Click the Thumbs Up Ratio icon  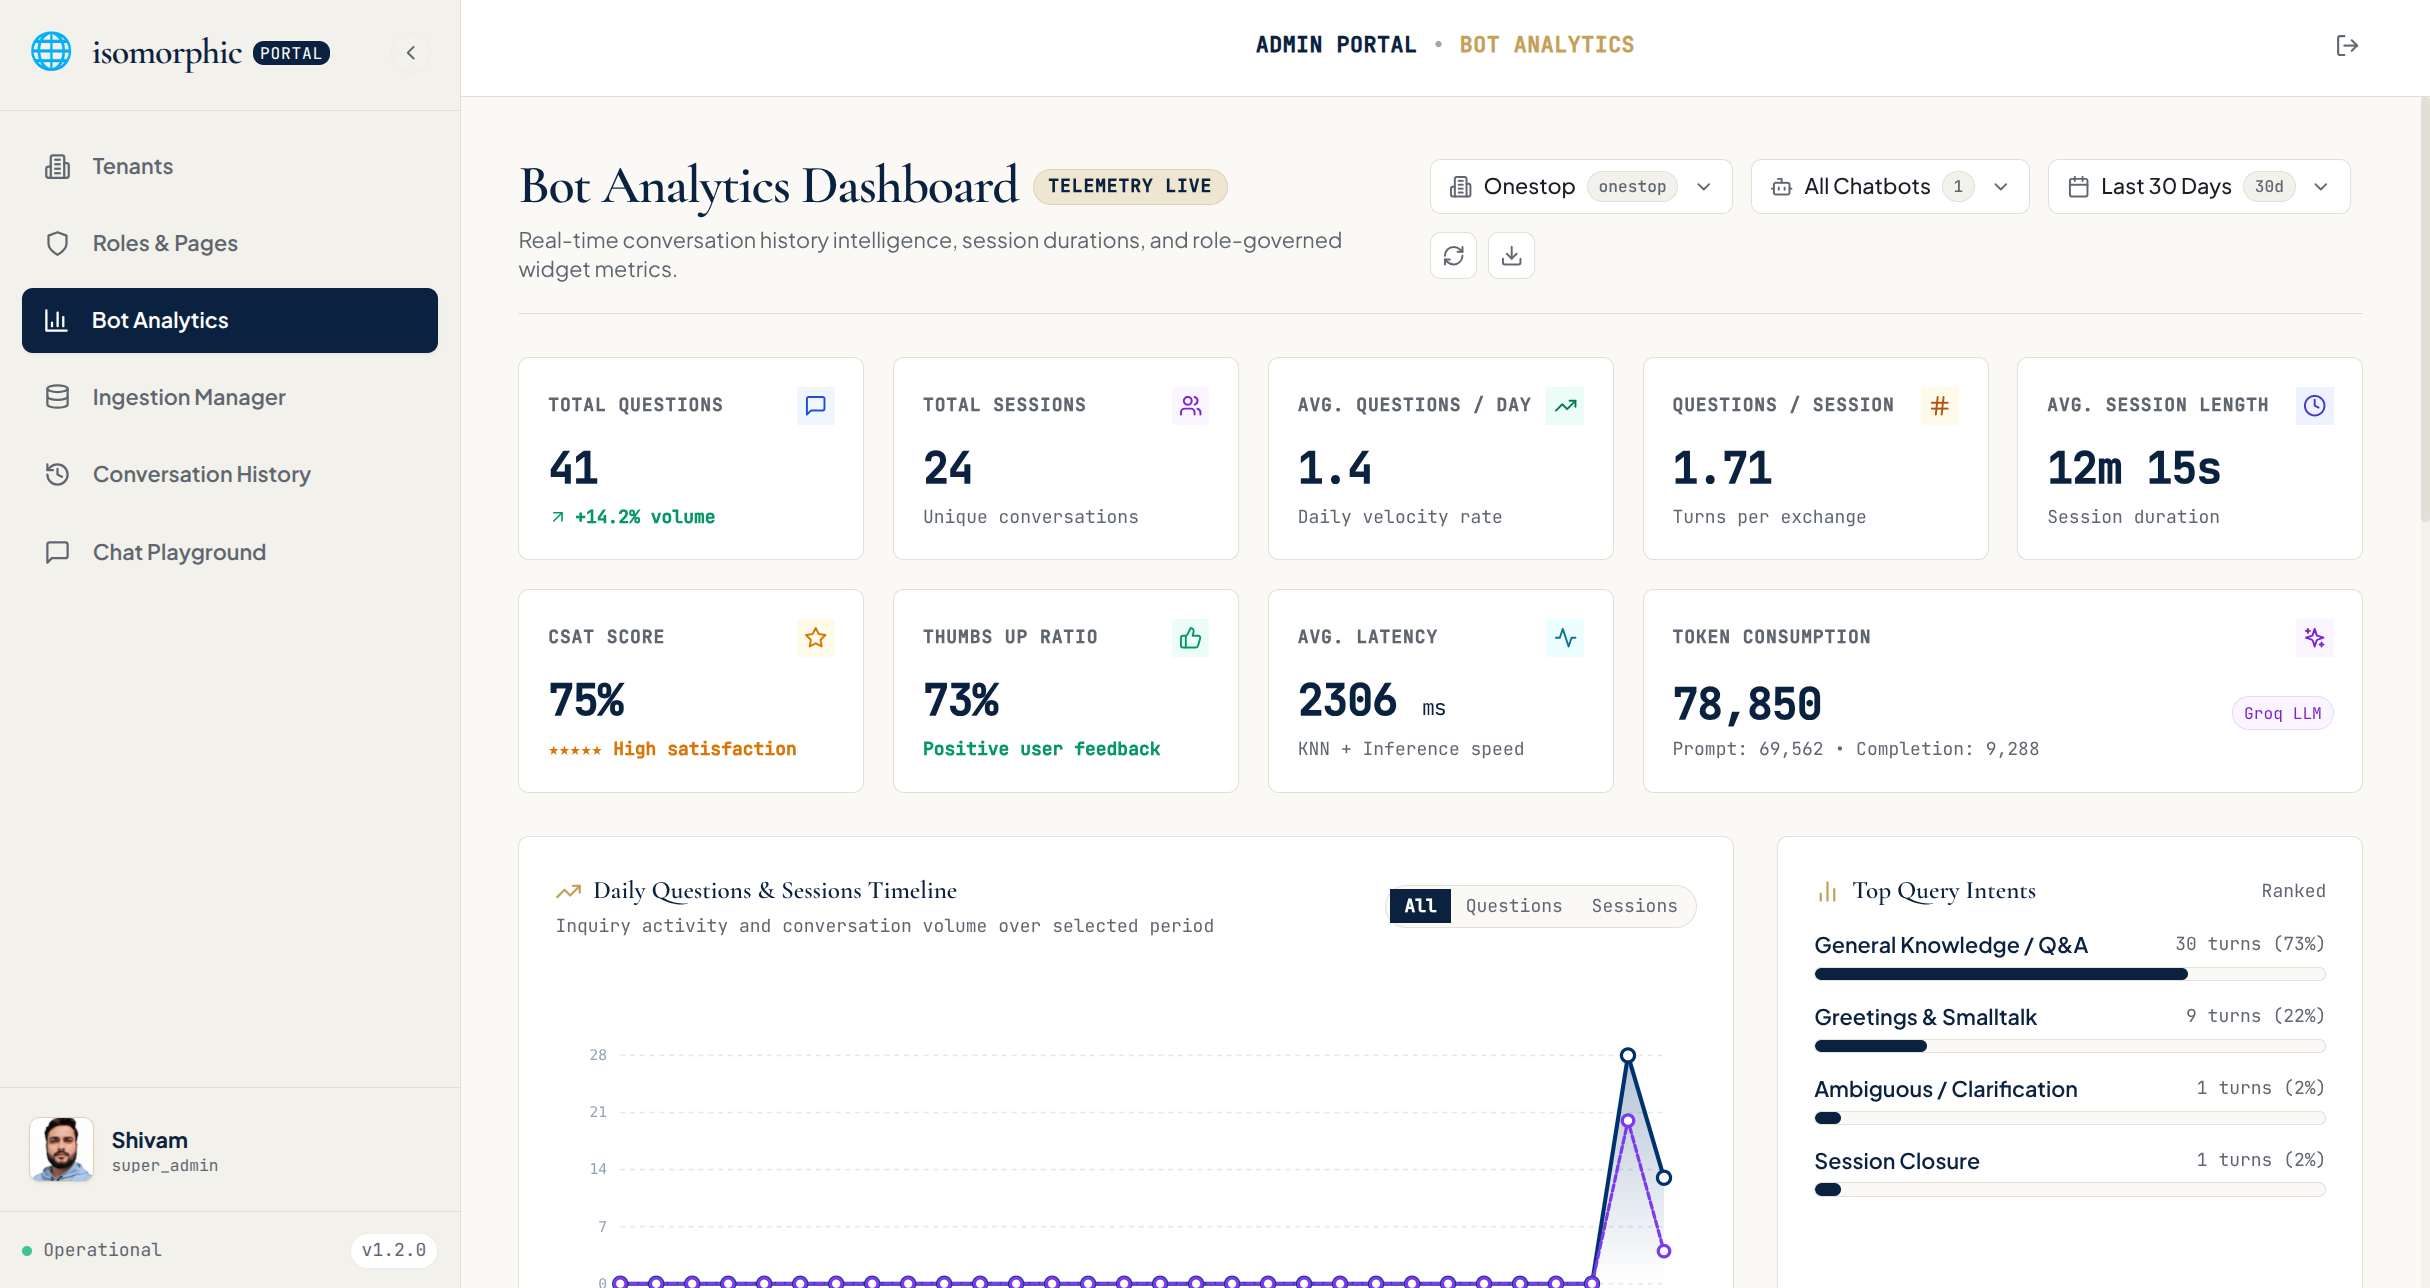(1190, 637)
